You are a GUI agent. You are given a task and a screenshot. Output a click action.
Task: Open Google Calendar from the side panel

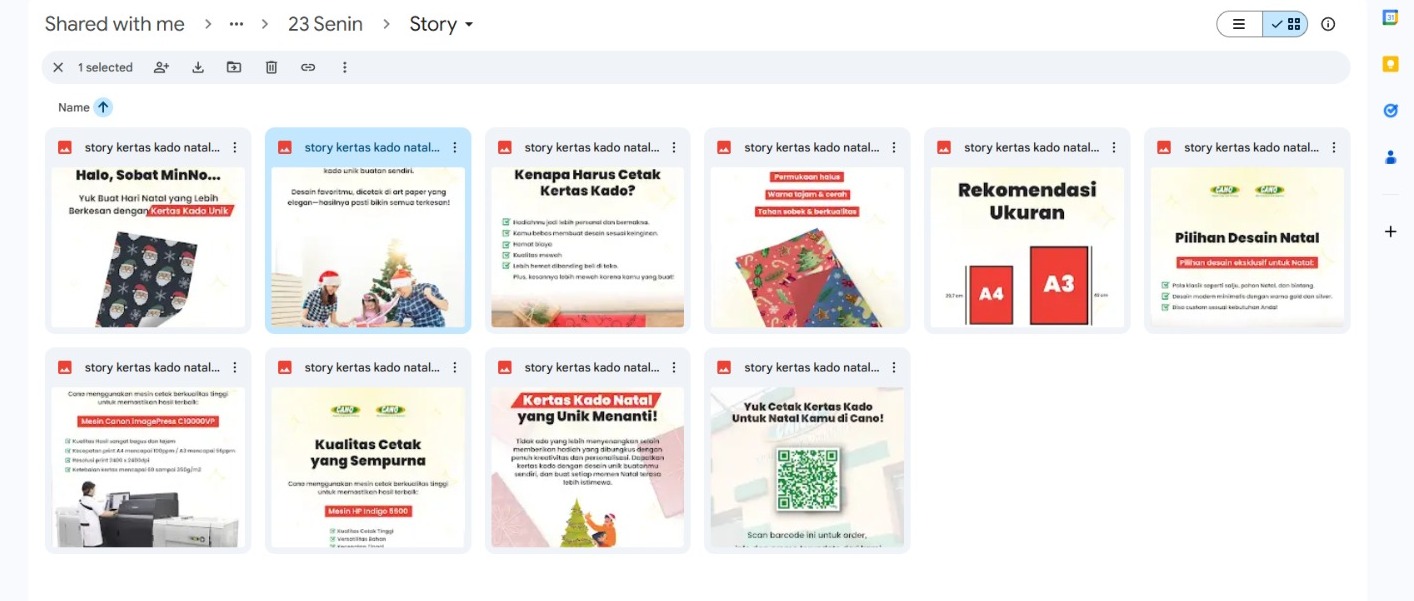point(1390,18)
